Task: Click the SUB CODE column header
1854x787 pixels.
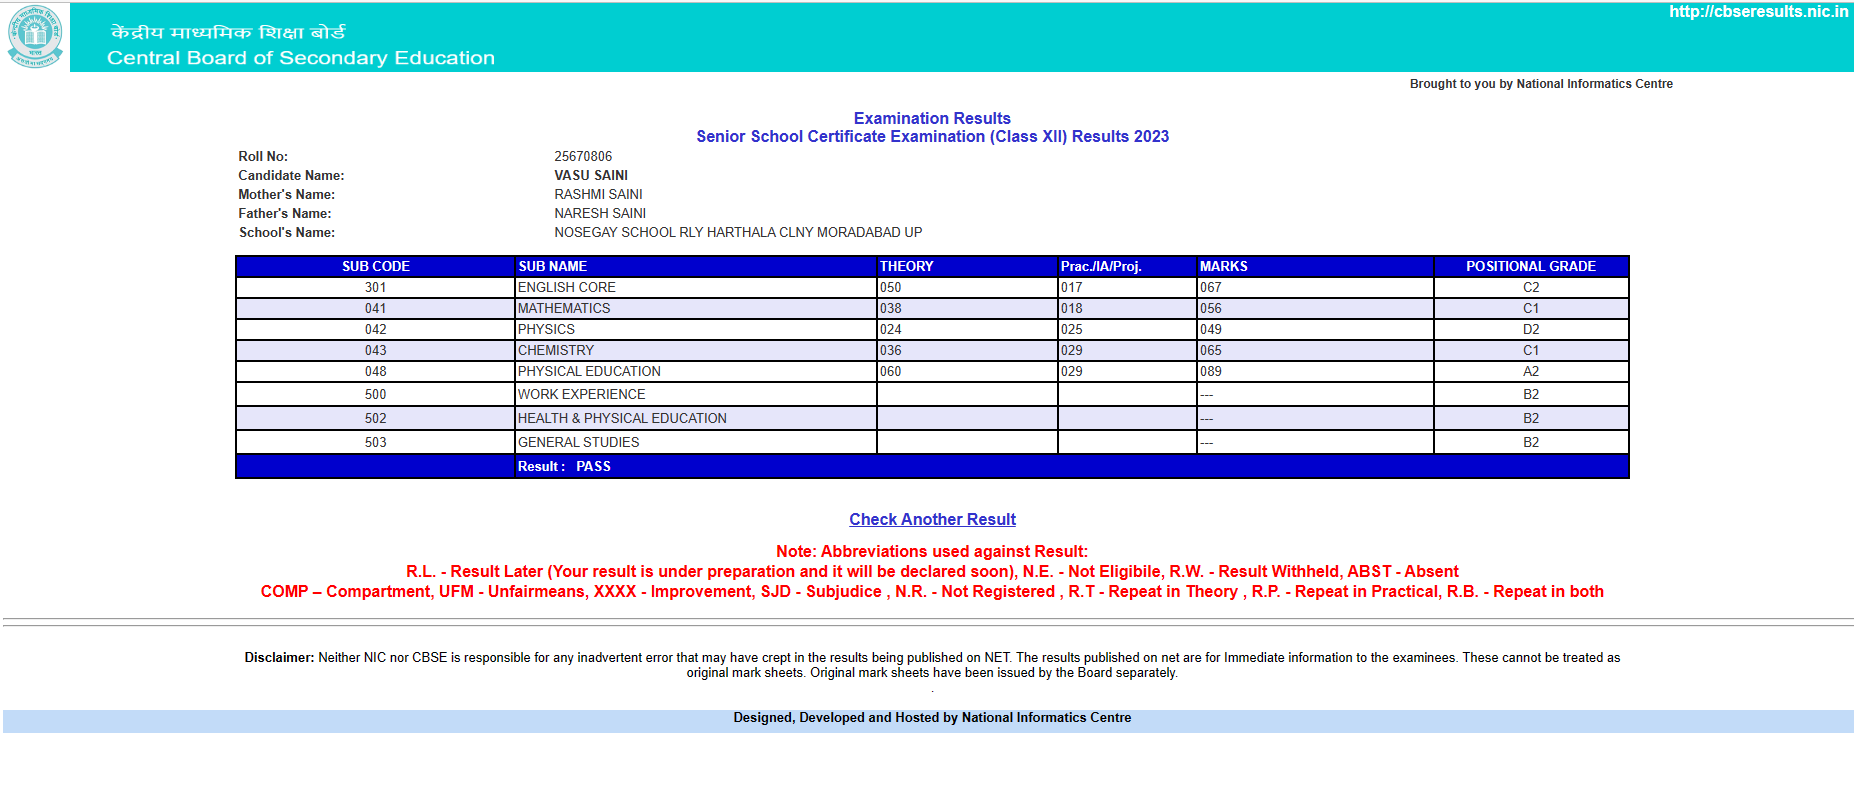Action: [x=376, y=266]
